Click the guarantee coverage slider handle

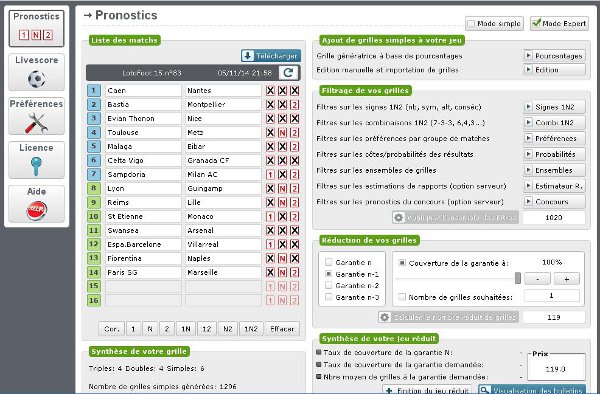pyautogui.click(x=518, y=278)
